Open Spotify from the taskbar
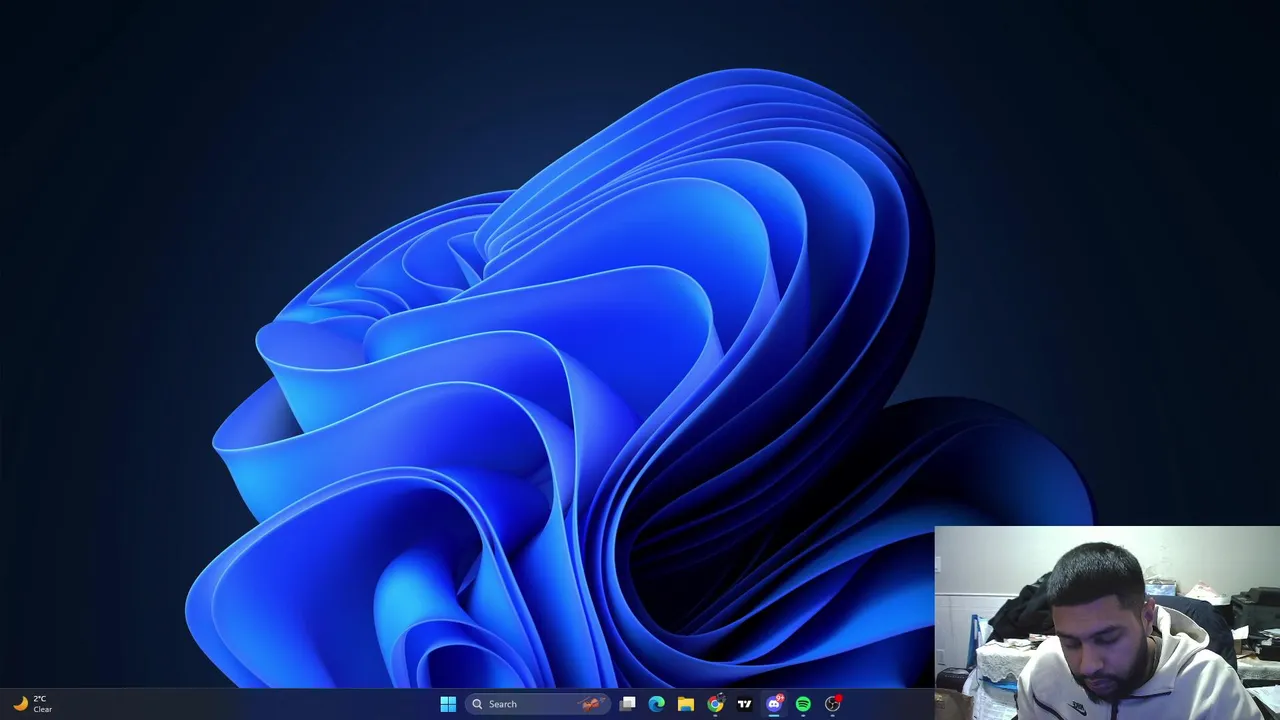The width and height of the screenshot is (1280, 720). pyautogui.click(x=803, y=704)
